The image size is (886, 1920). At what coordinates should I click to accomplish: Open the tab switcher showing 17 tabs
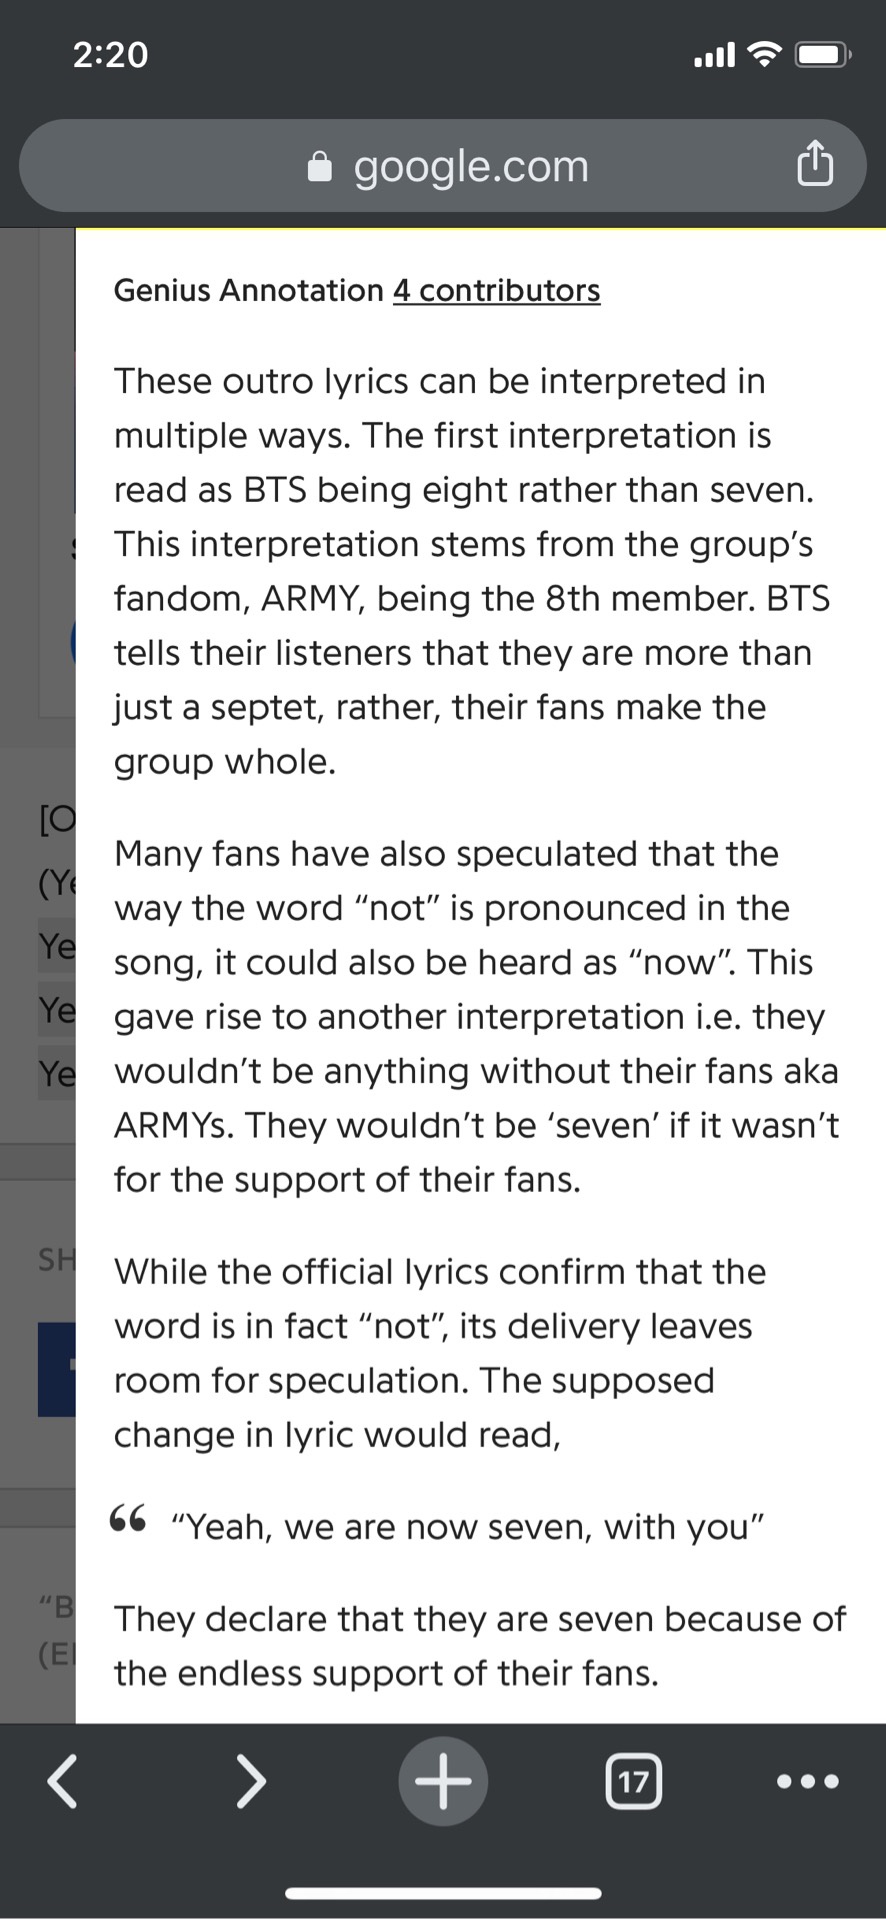point(633,1781)
